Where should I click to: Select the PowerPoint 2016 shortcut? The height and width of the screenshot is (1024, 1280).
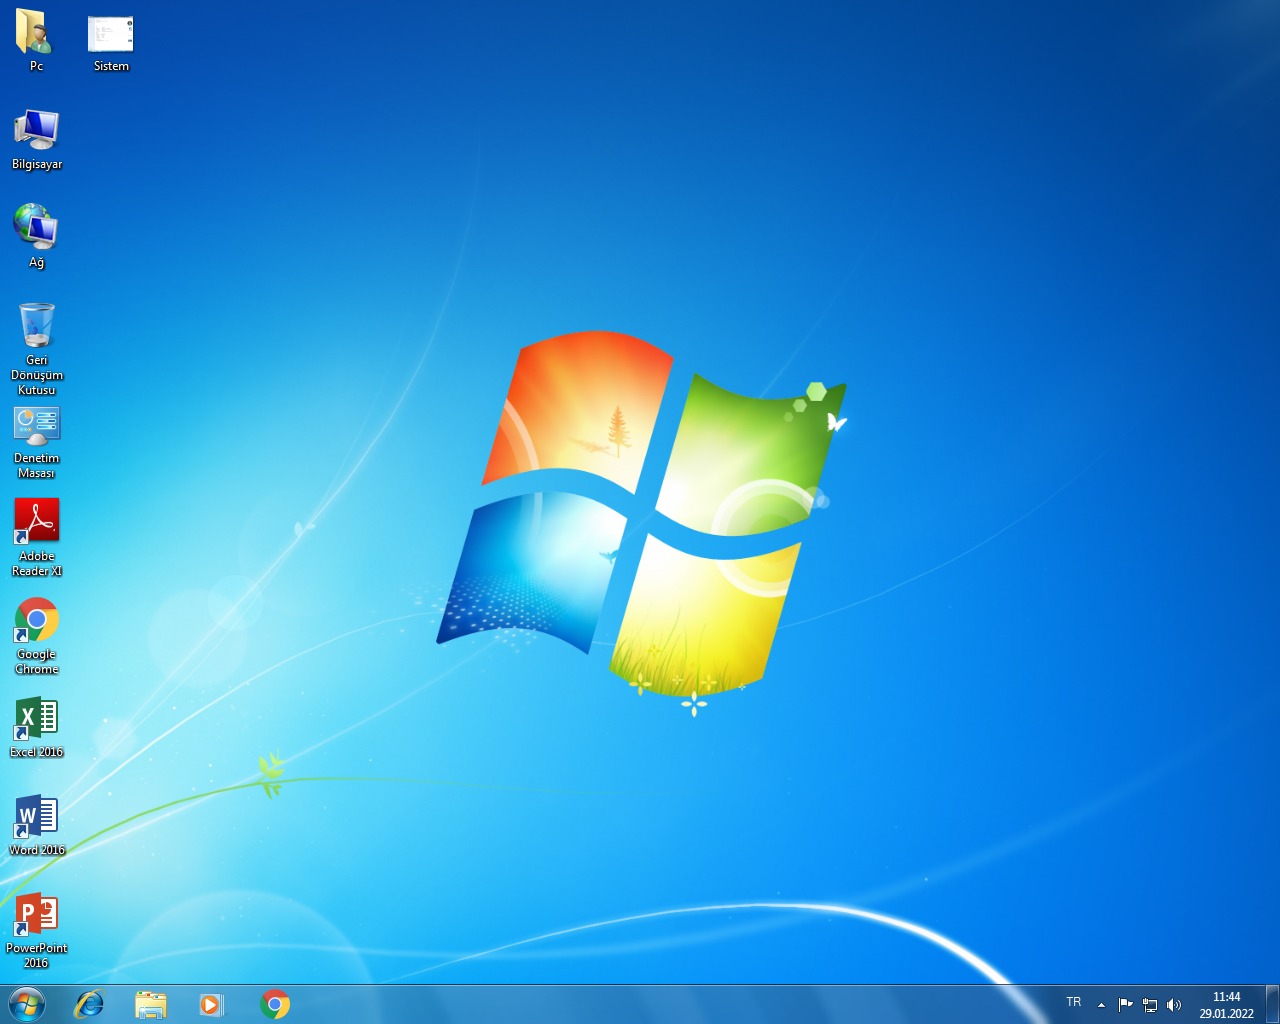(37, 930)
